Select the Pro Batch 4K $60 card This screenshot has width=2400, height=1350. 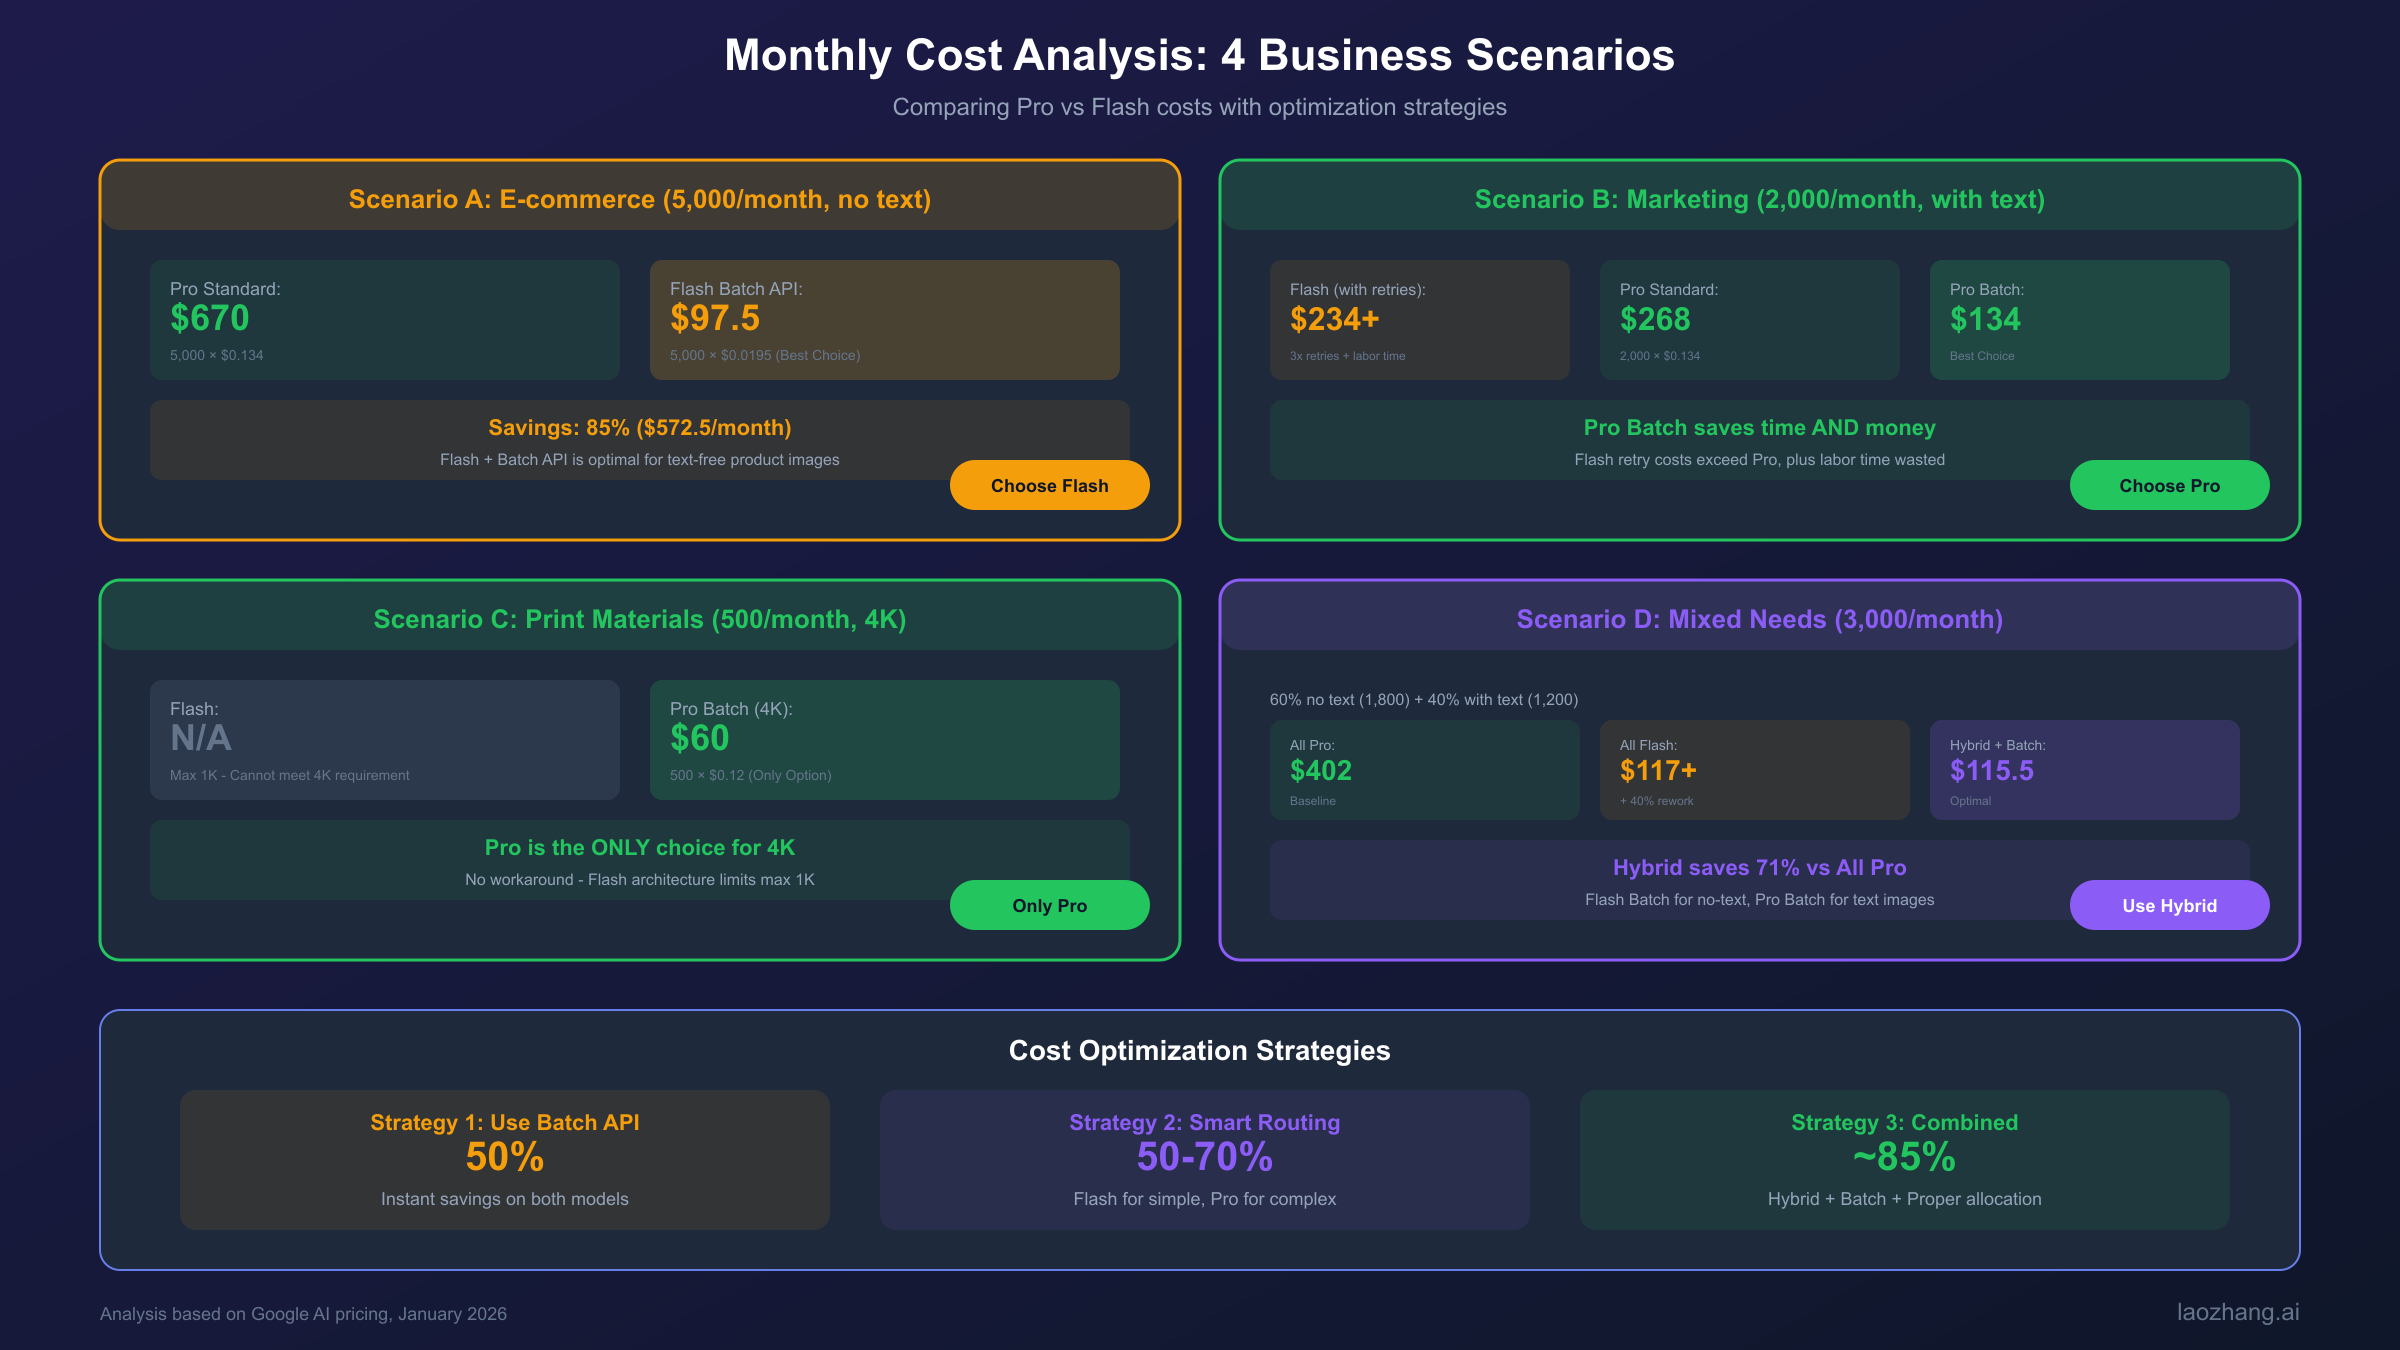[x=884, y=740]
